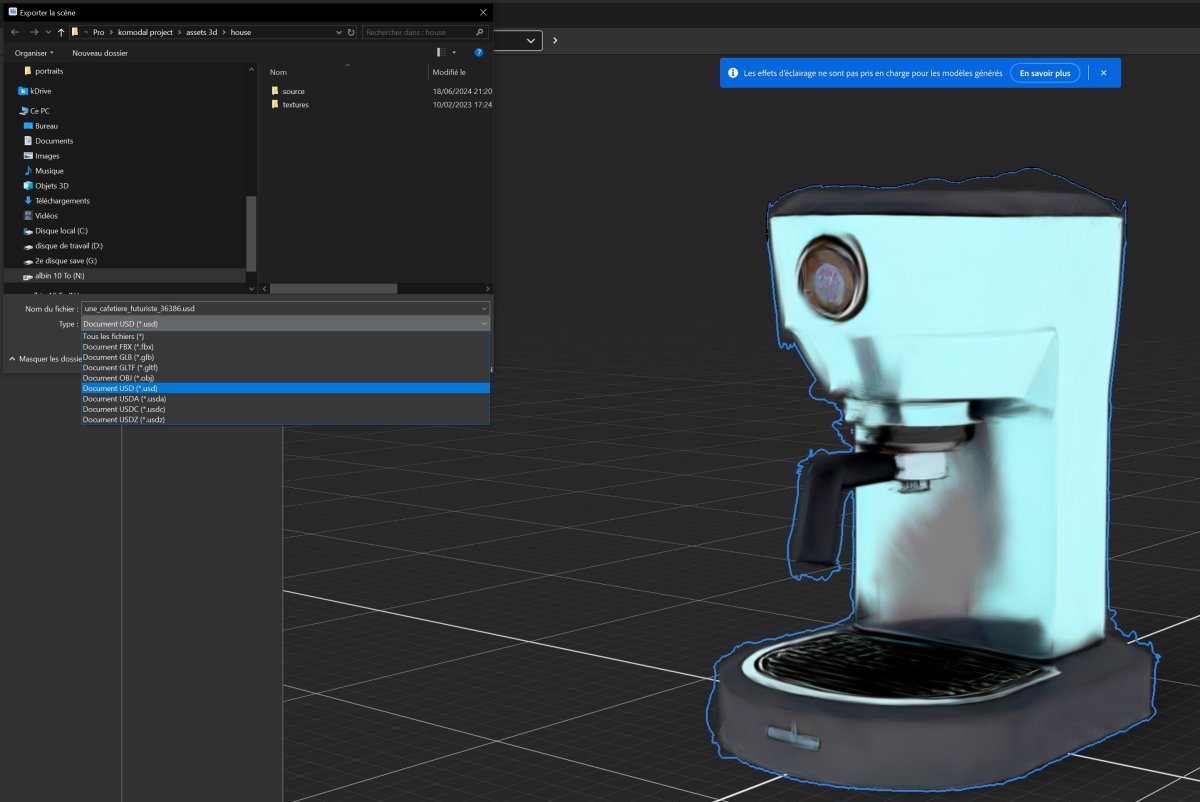Select Document OBJ (*.obj) option

(x=118, y=378)
